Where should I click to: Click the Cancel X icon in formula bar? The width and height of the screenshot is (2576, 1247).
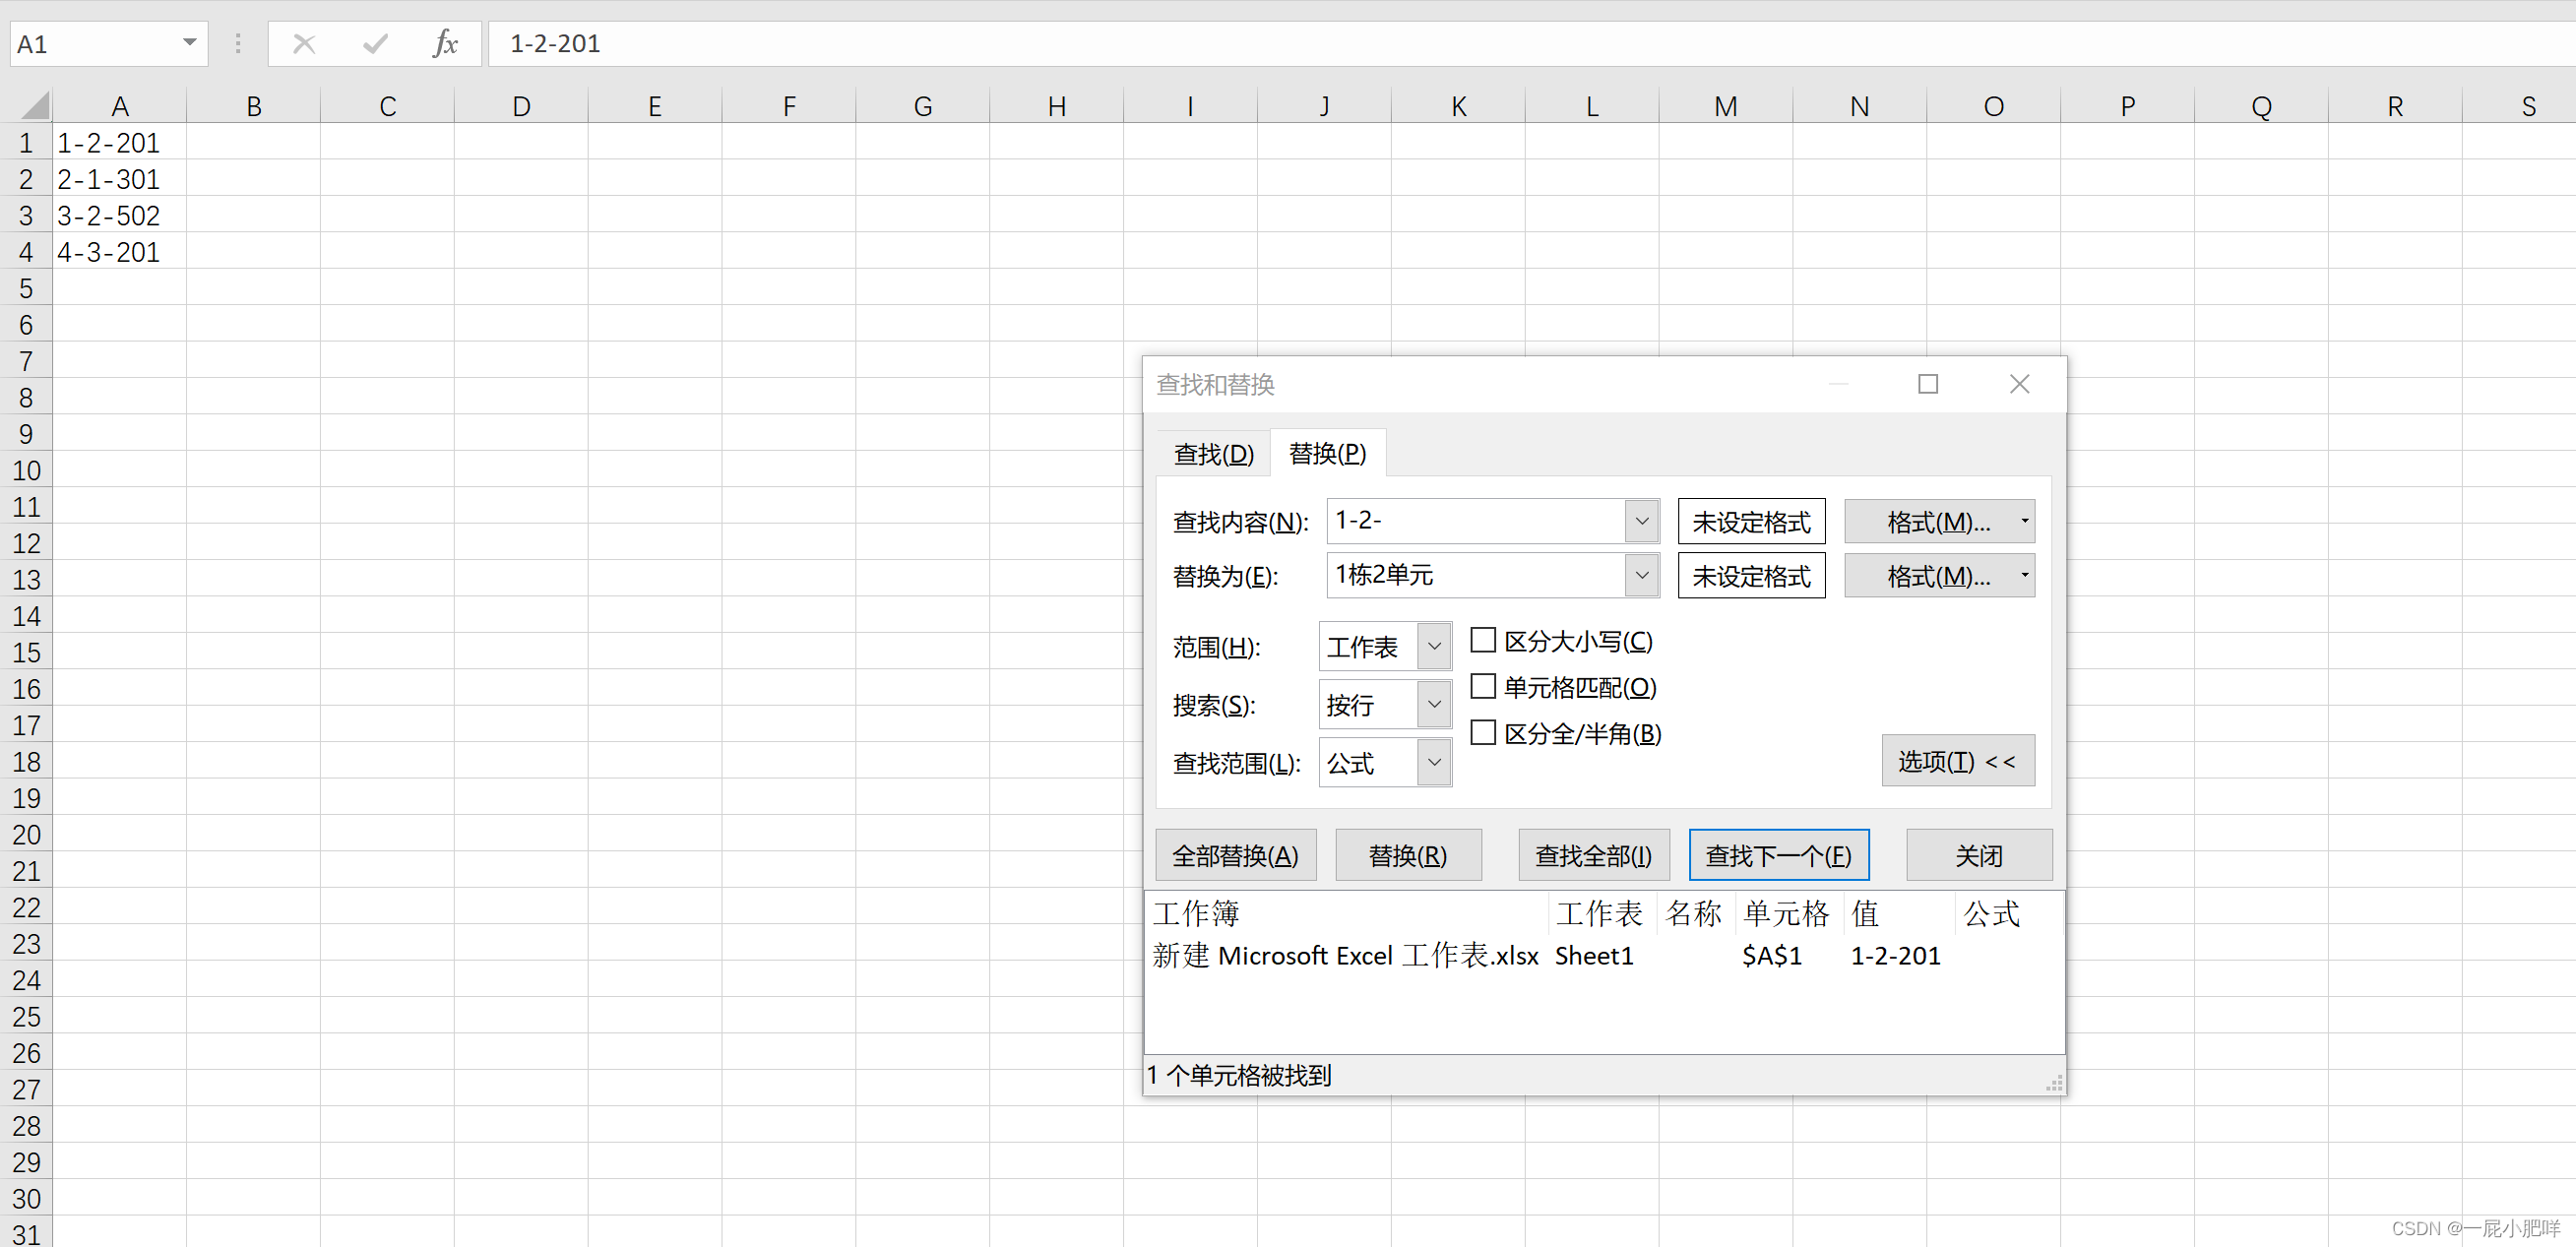(304, 44)
